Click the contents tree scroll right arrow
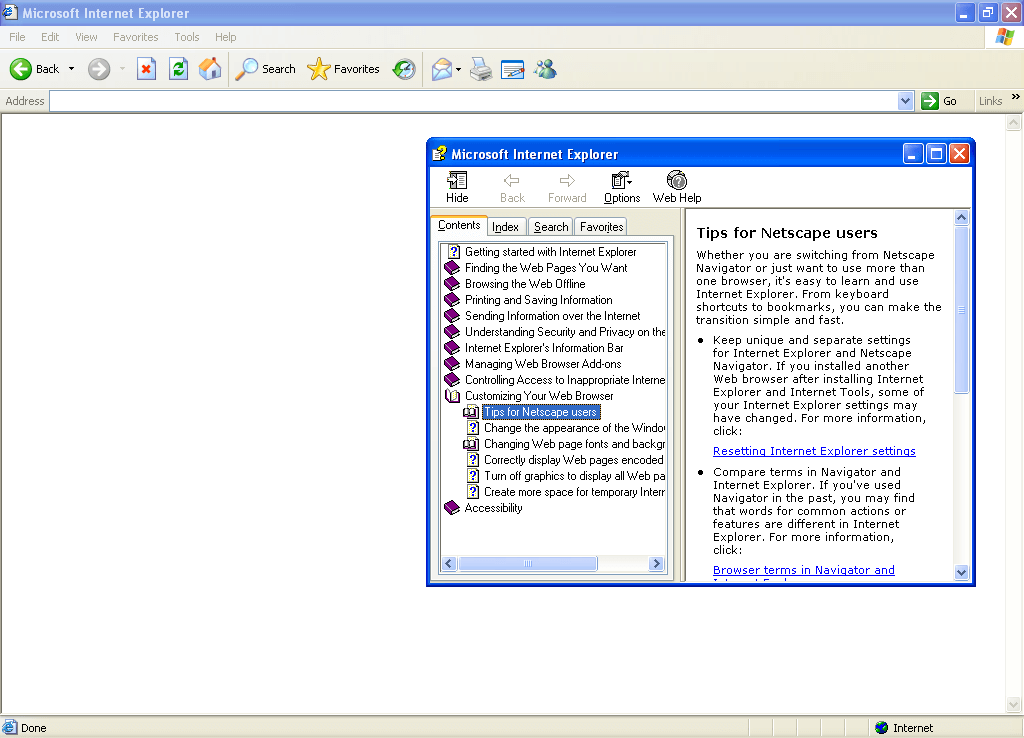This screenshot has width=1024, height=738. coord(656,564)
